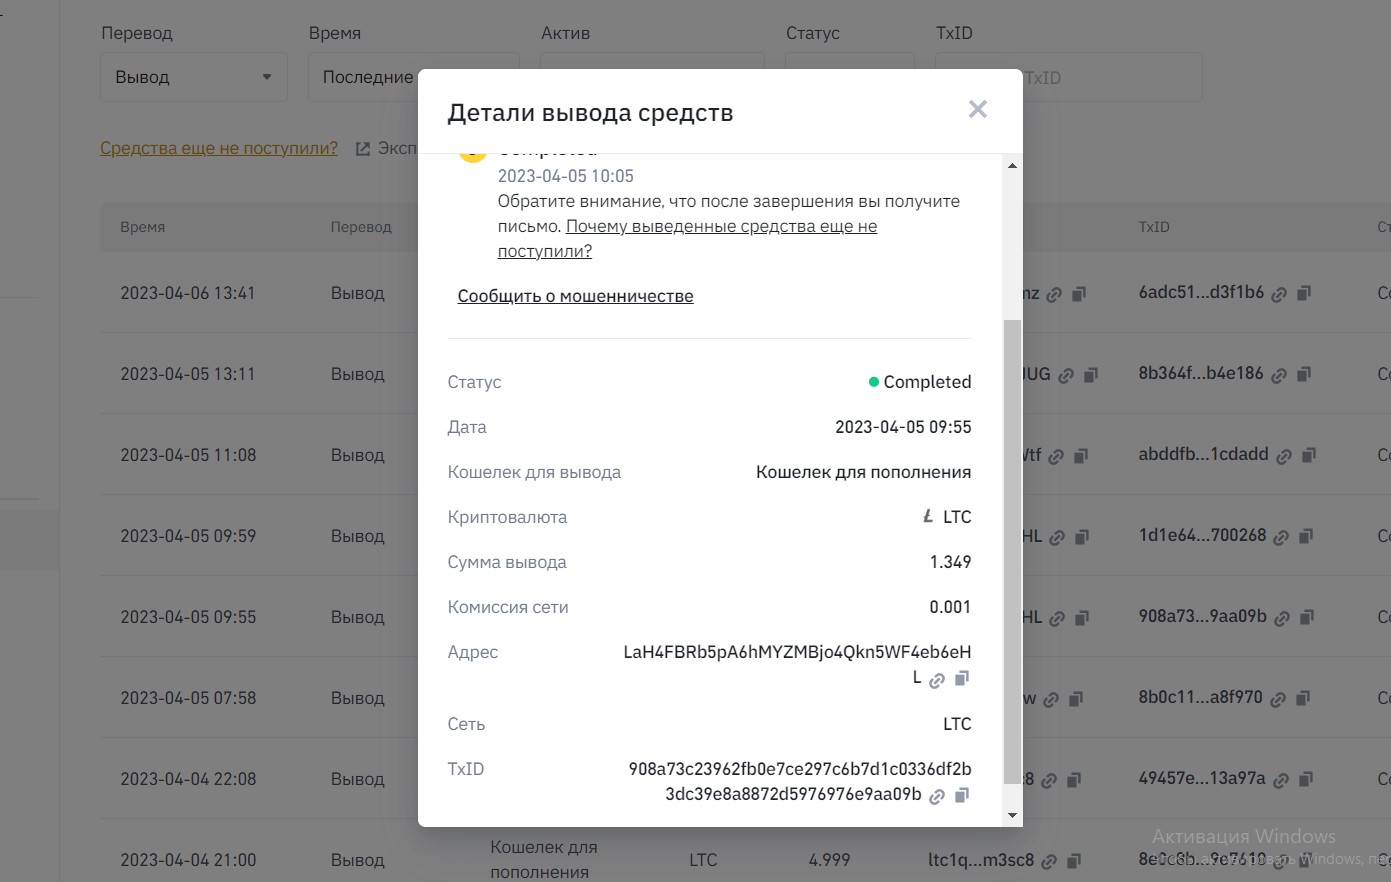Screen dimensions: 1391x882
Task: Click the network fee value 0.001
Action: pyautogui.click(x=950, y=607)
